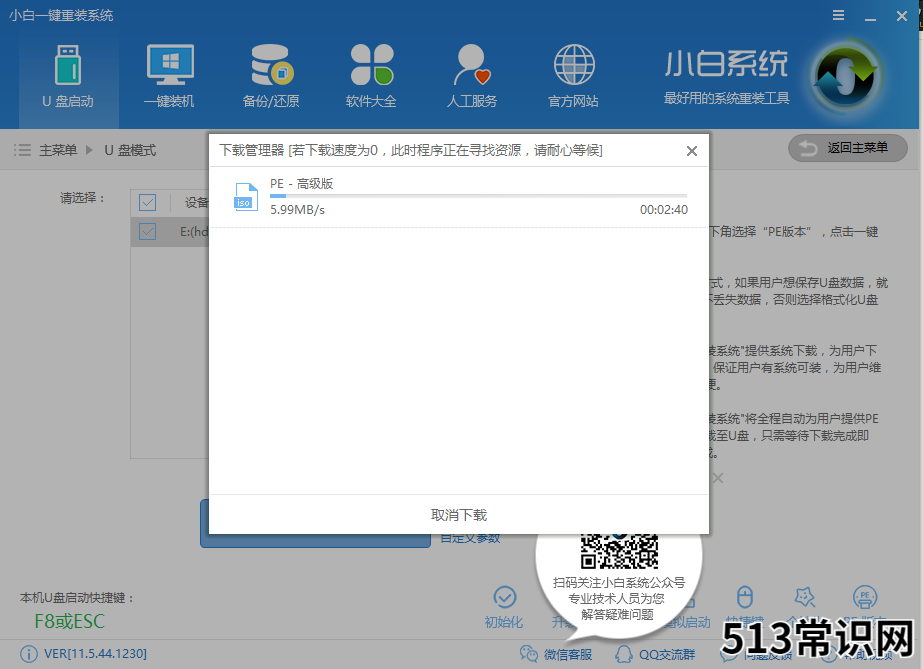Image resolution: width=923 pixels, height=669 pixels.
Task: Click the F8或ESC hotkey text
Action: click(x=69, y=621)
